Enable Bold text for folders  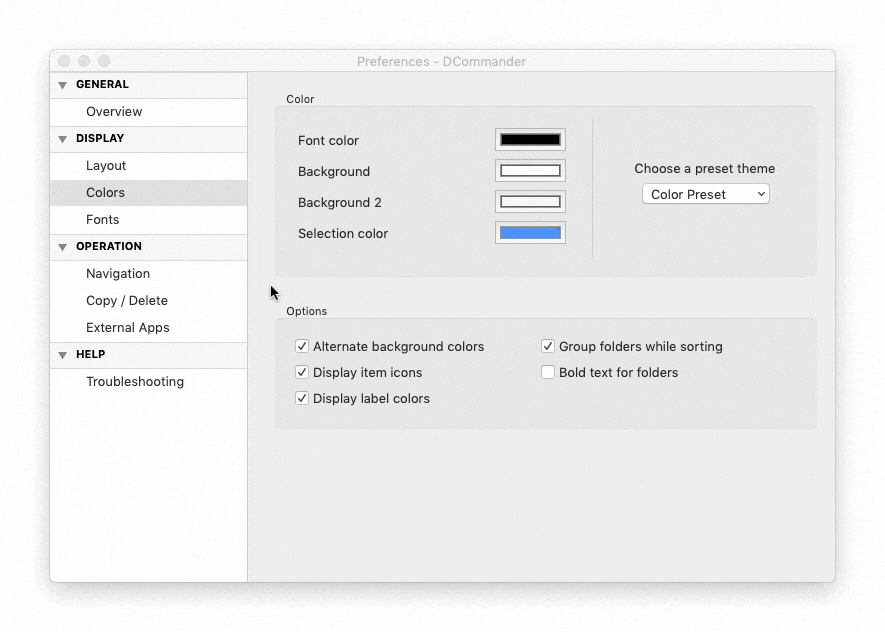click(547, 372)
